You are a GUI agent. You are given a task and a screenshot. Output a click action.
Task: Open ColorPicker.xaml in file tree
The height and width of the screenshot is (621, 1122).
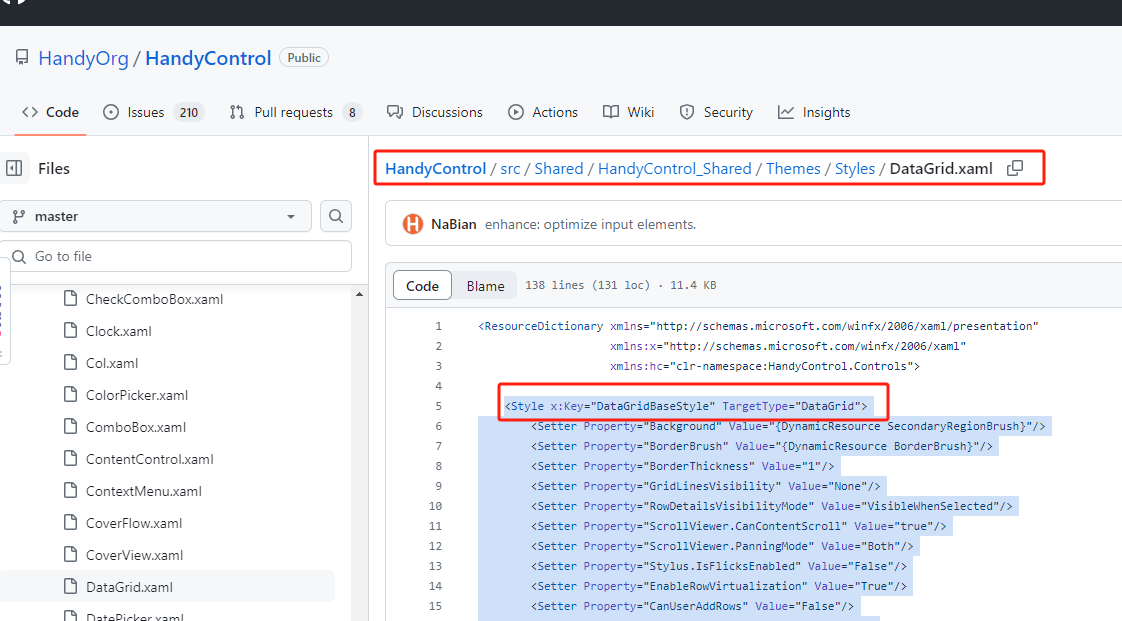coord(137,395)
